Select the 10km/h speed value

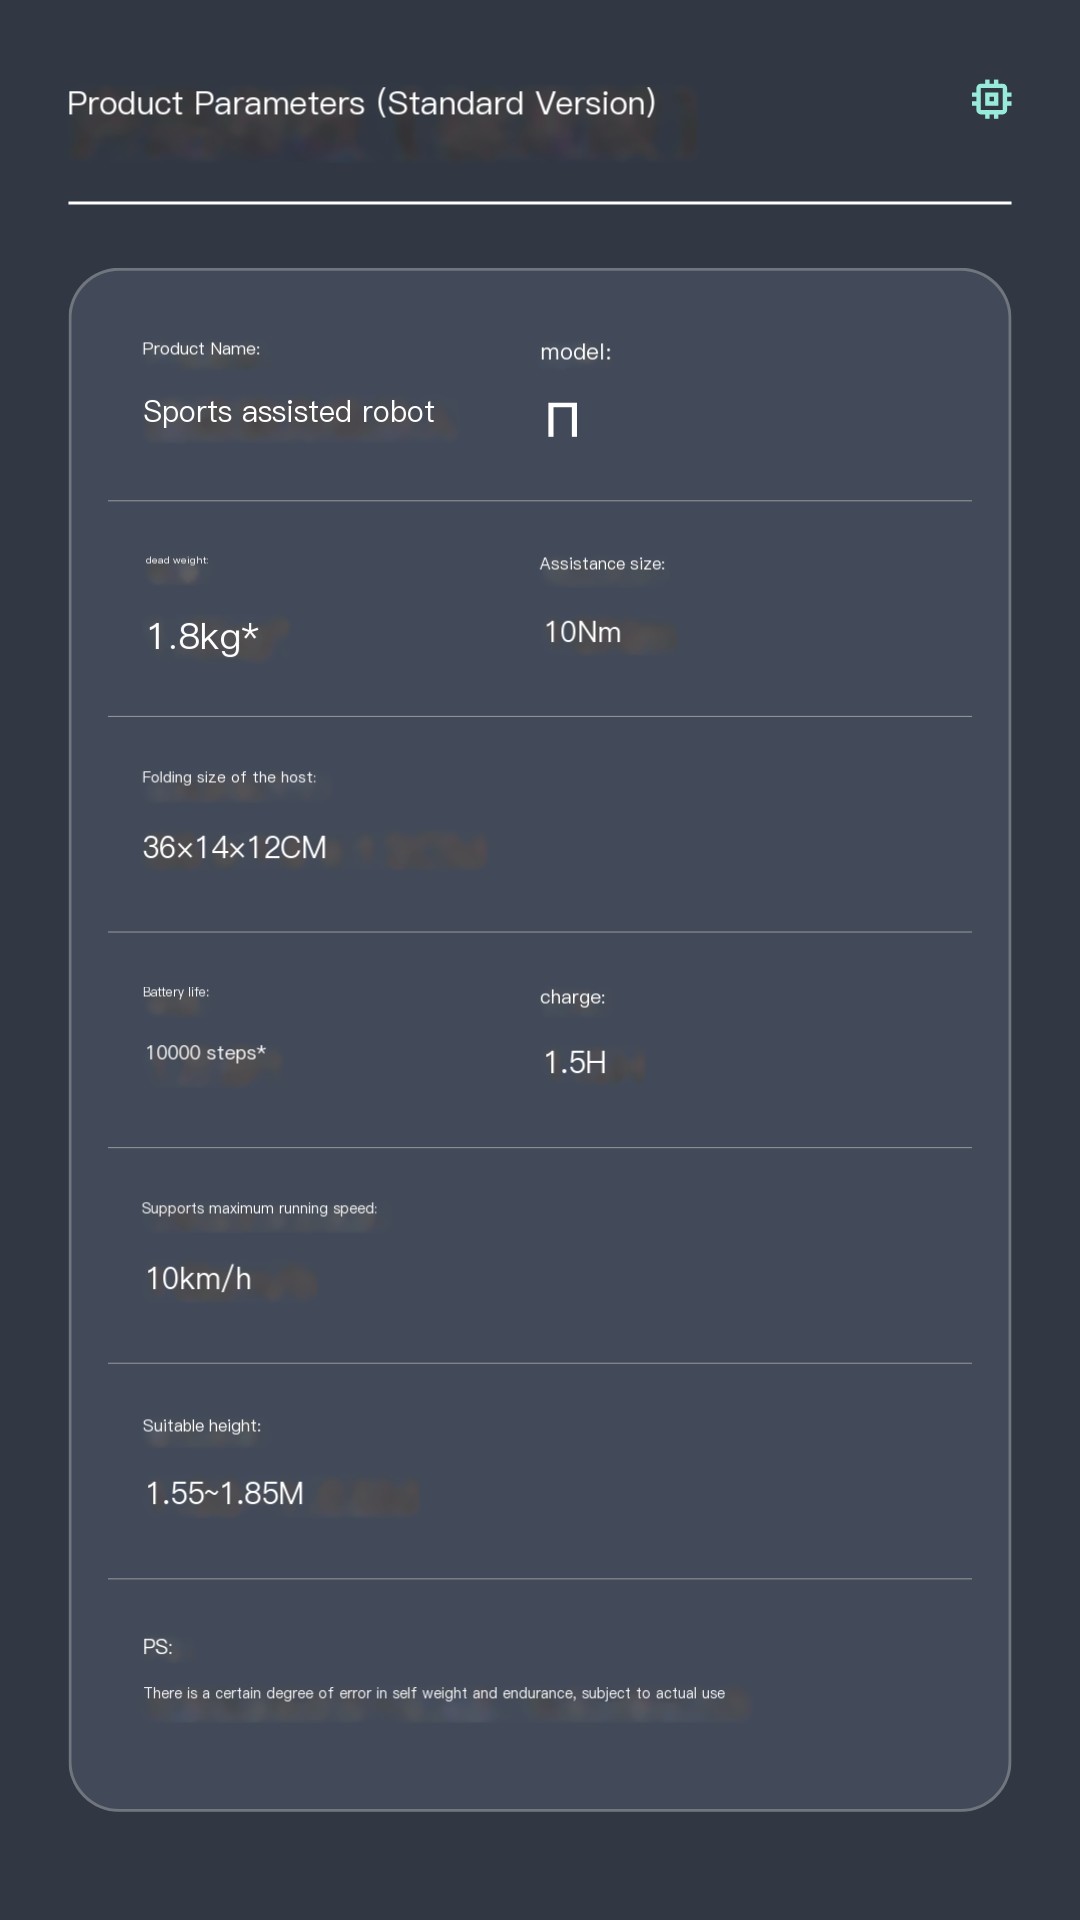click(x=198, y=1278)
